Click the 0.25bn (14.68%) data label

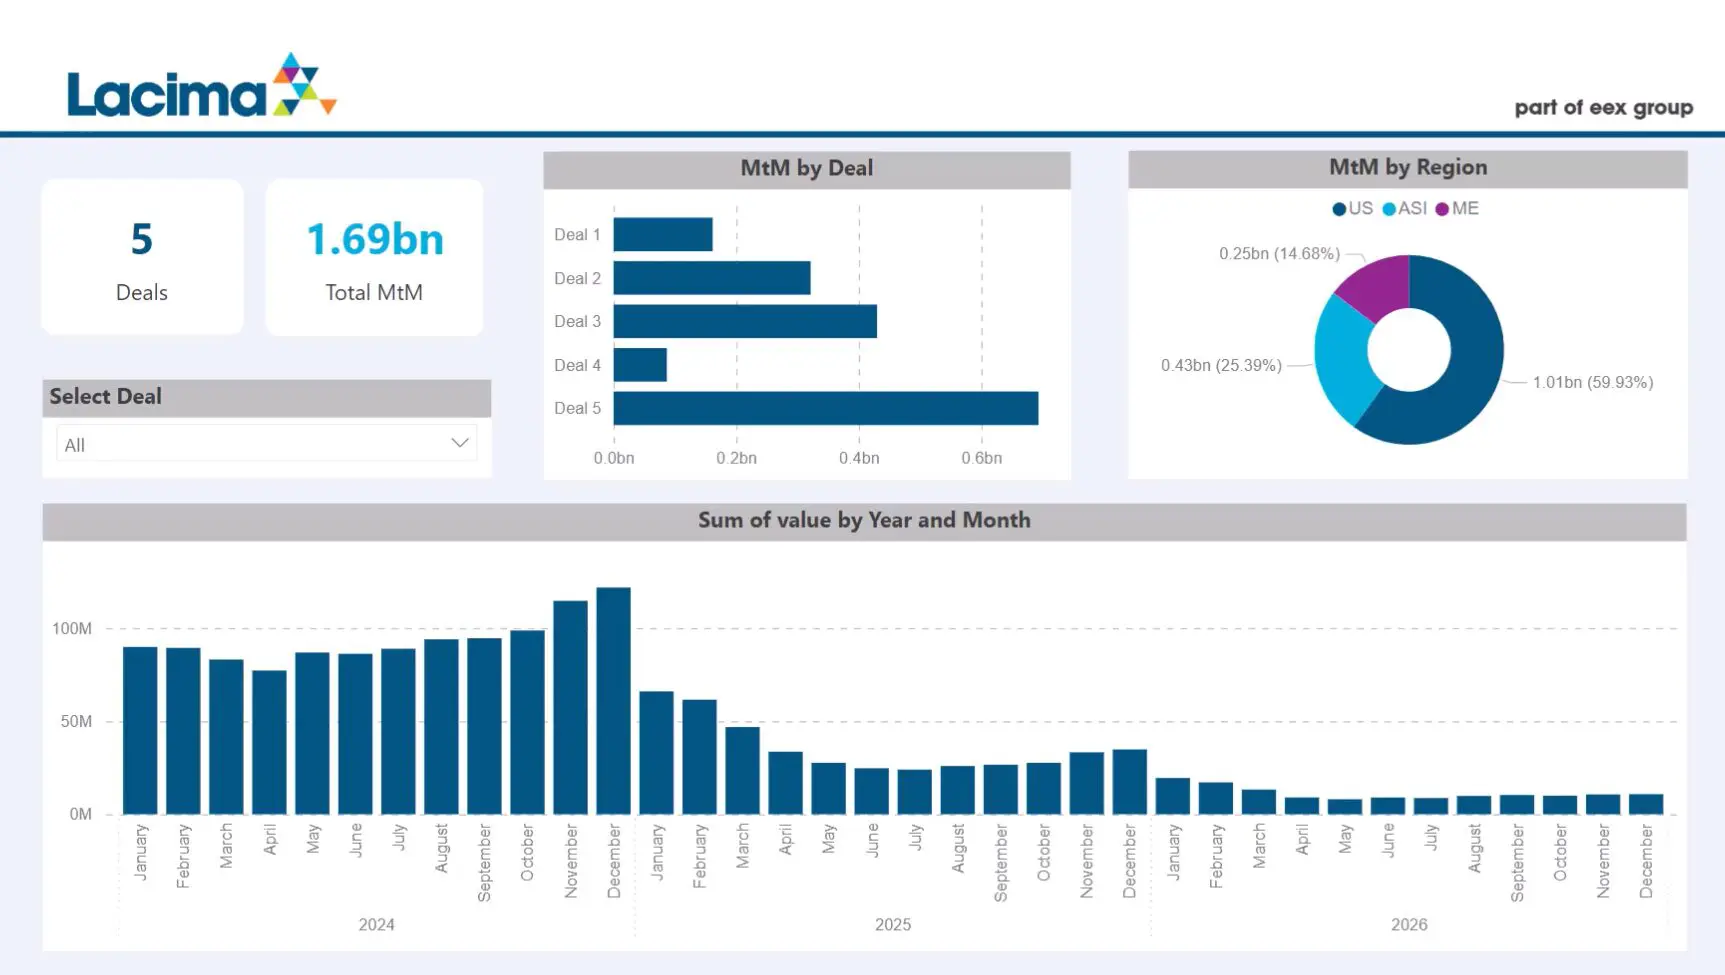[x=1279, y=254]
